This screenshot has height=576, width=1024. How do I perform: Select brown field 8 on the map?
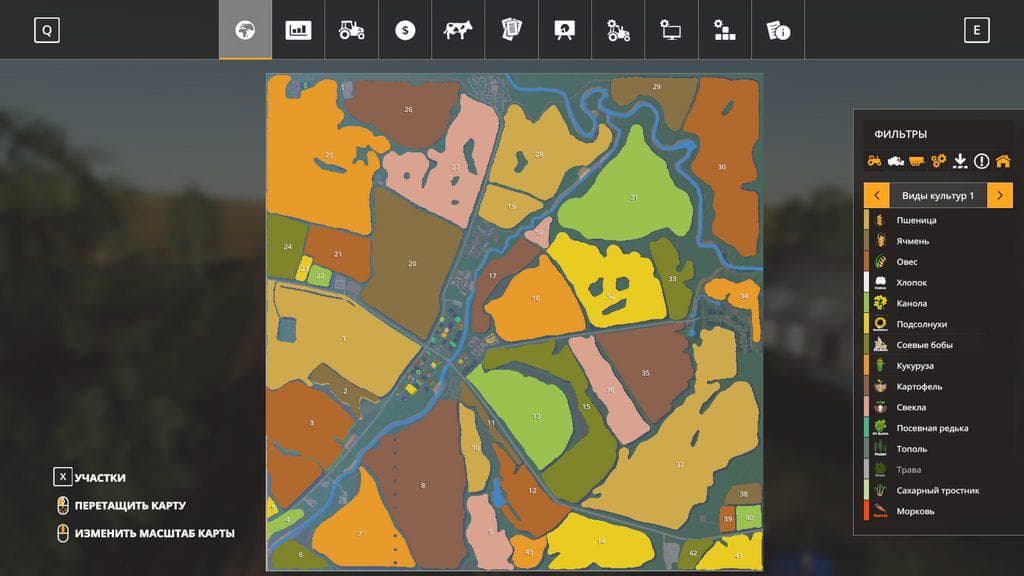(x=421, y=485)
